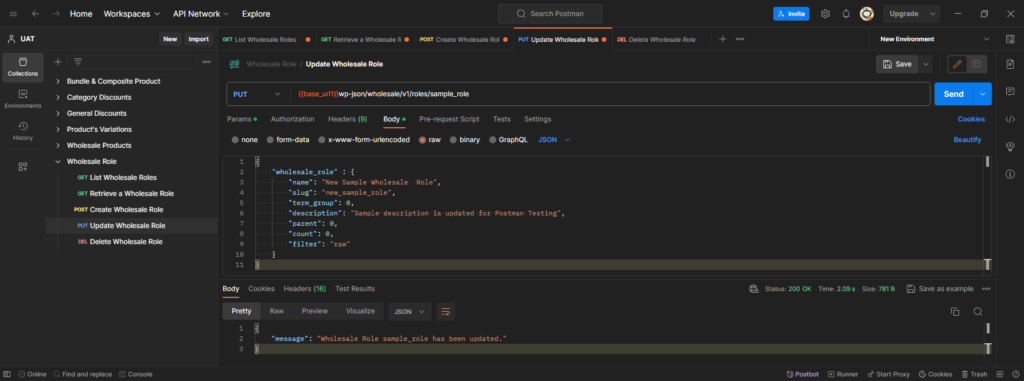This screenshot has height=381, width=1024.
Task: Open the collection filter icon
Action: (78, 62)
